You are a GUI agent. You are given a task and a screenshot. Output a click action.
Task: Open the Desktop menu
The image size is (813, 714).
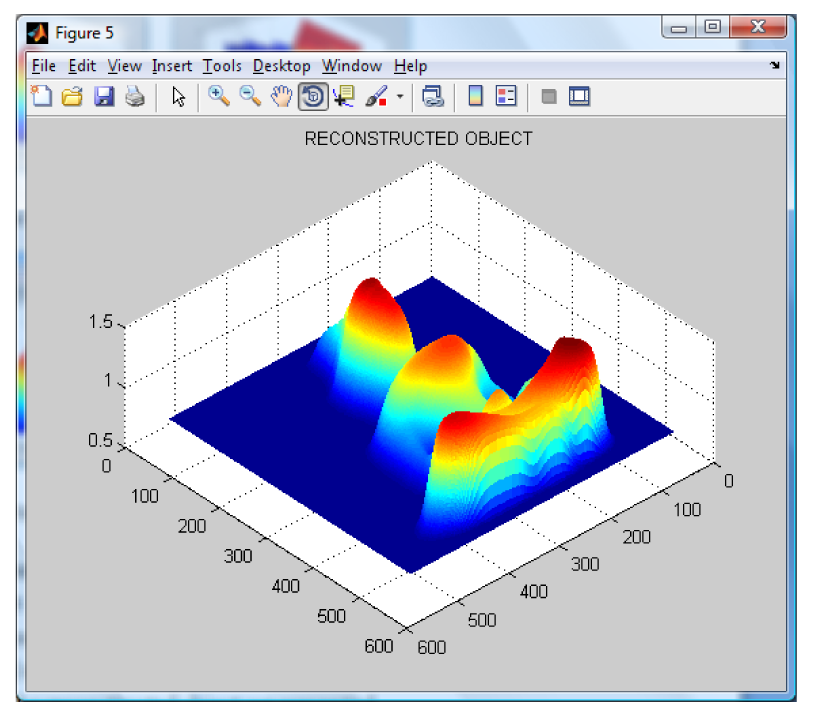282,66
